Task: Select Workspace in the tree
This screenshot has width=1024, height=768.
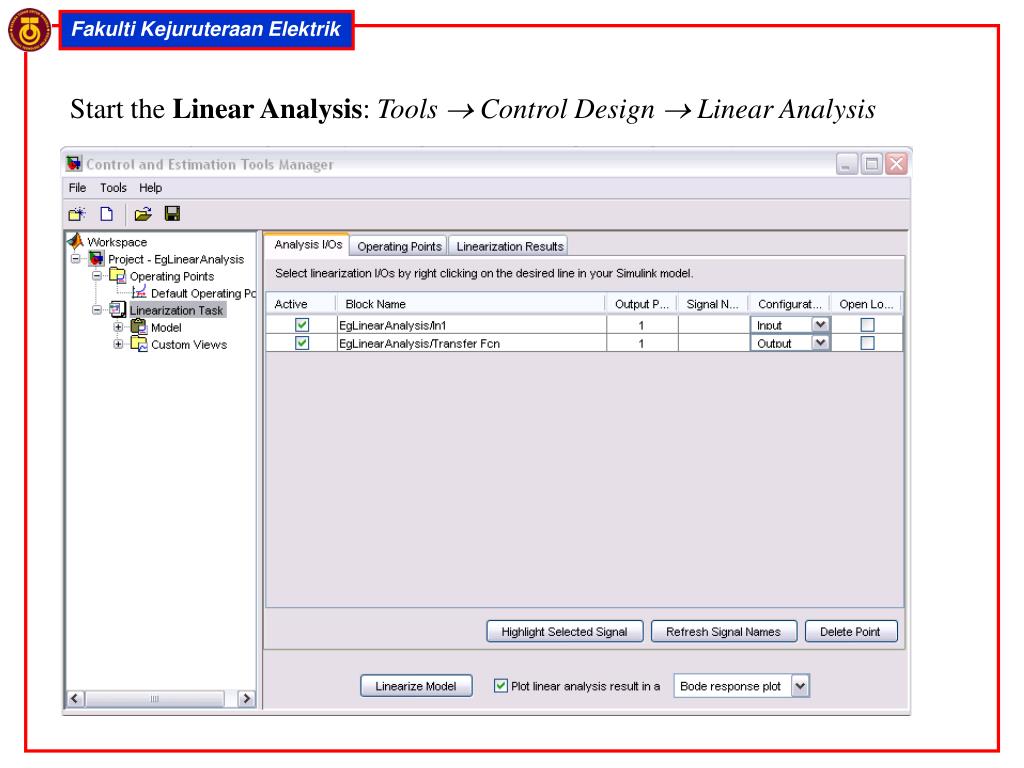Action: 117,242
